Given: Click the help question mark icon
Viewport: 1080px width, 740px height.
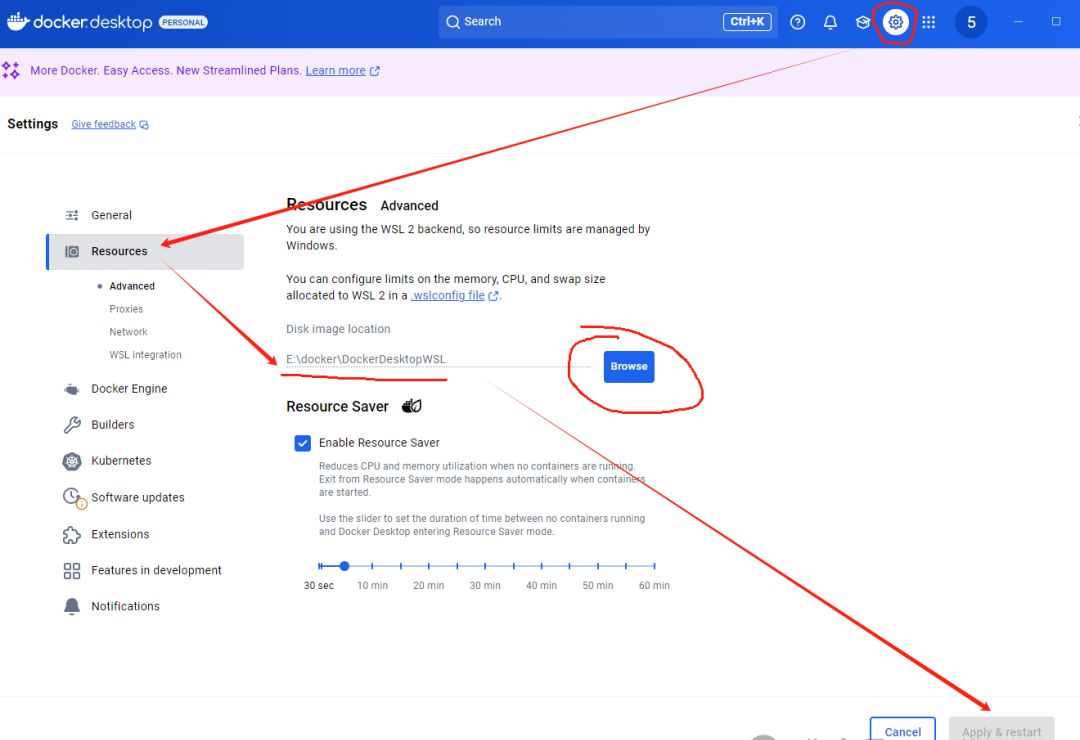Looking at the screenshot, I should click(797, 22).
